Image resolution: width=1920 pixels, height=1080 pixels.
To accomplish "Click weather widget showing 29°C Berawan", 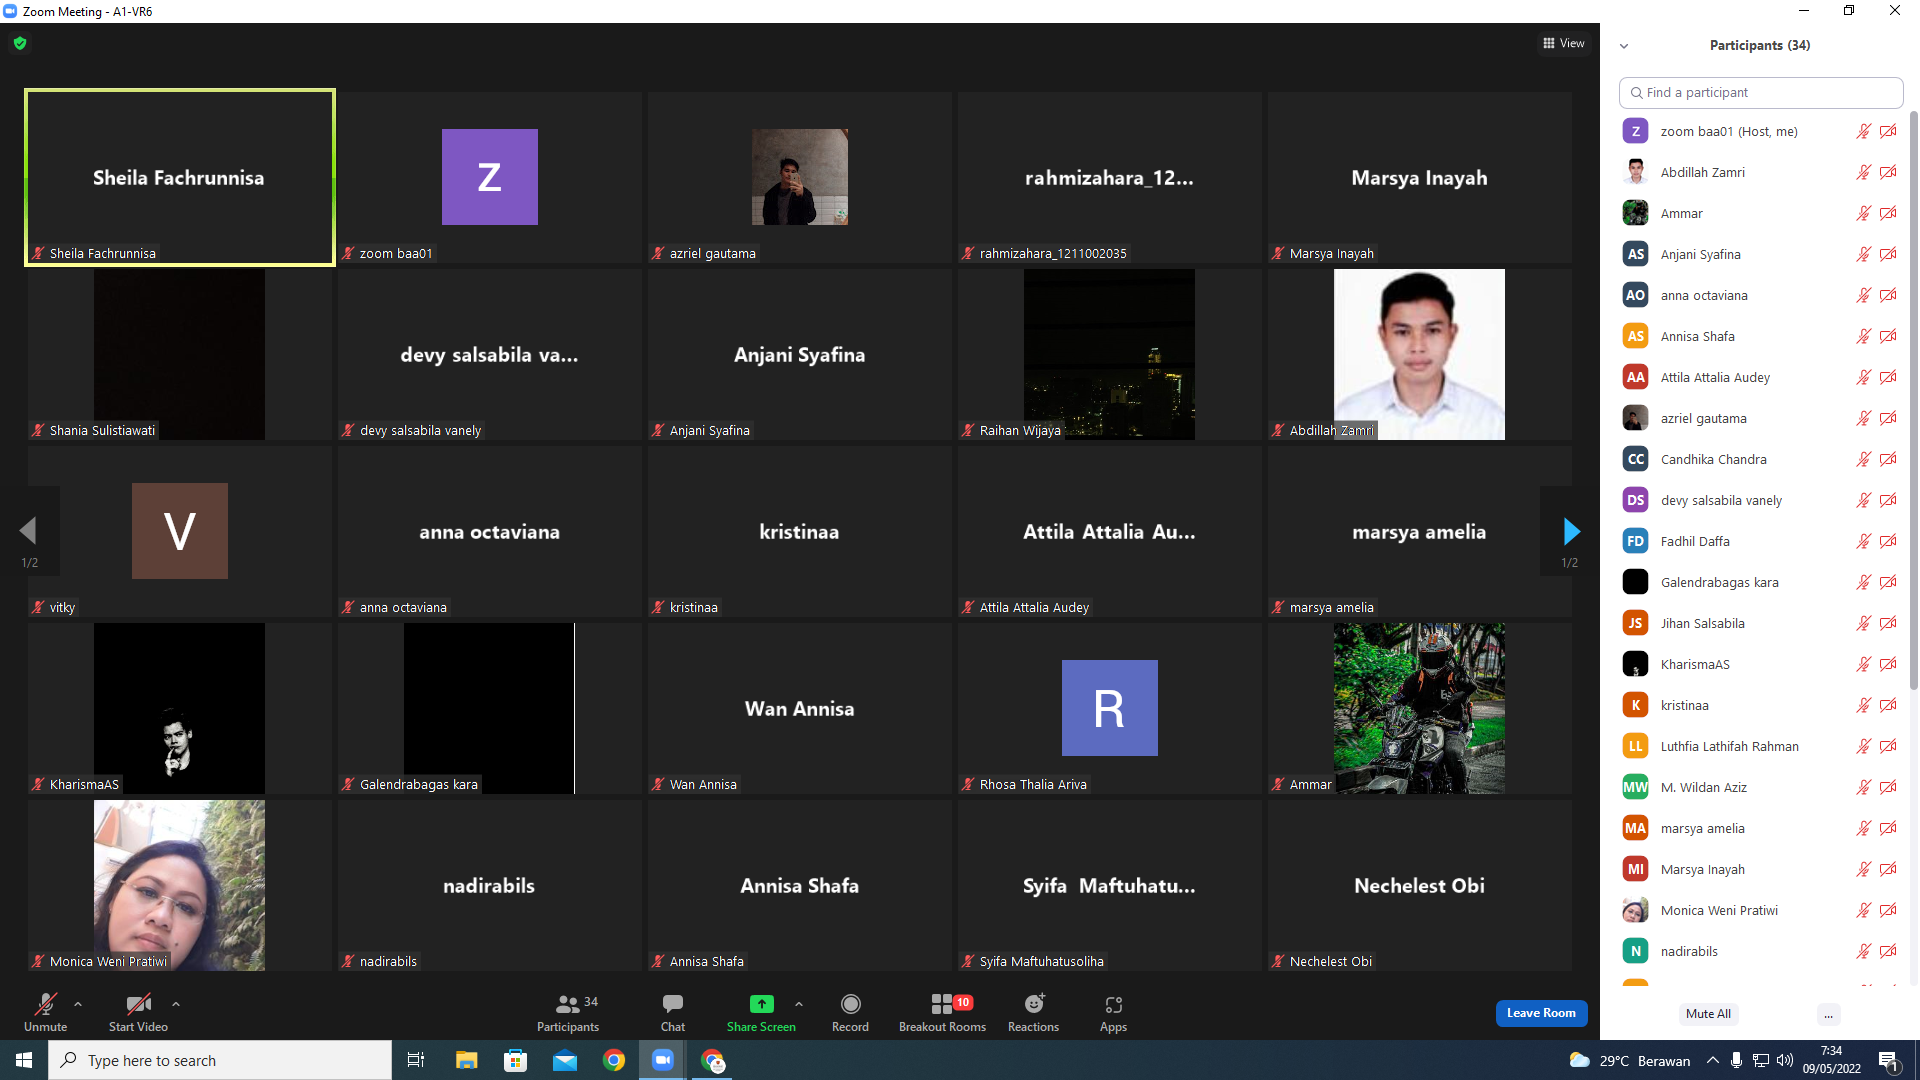I will pyautogui.click(x=1630, y=1060).
